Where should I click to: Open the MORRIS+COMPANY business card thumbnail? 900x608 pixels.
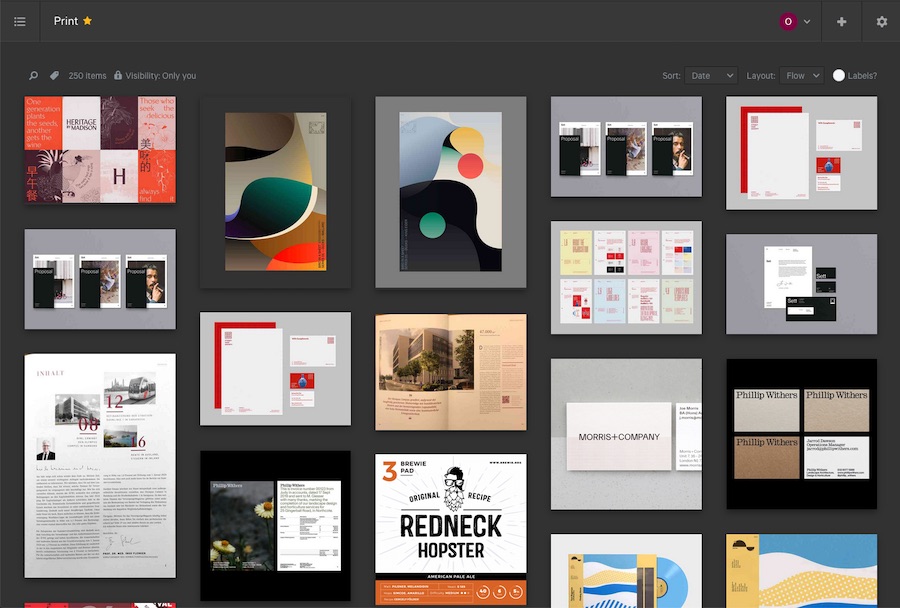[626, 434]
